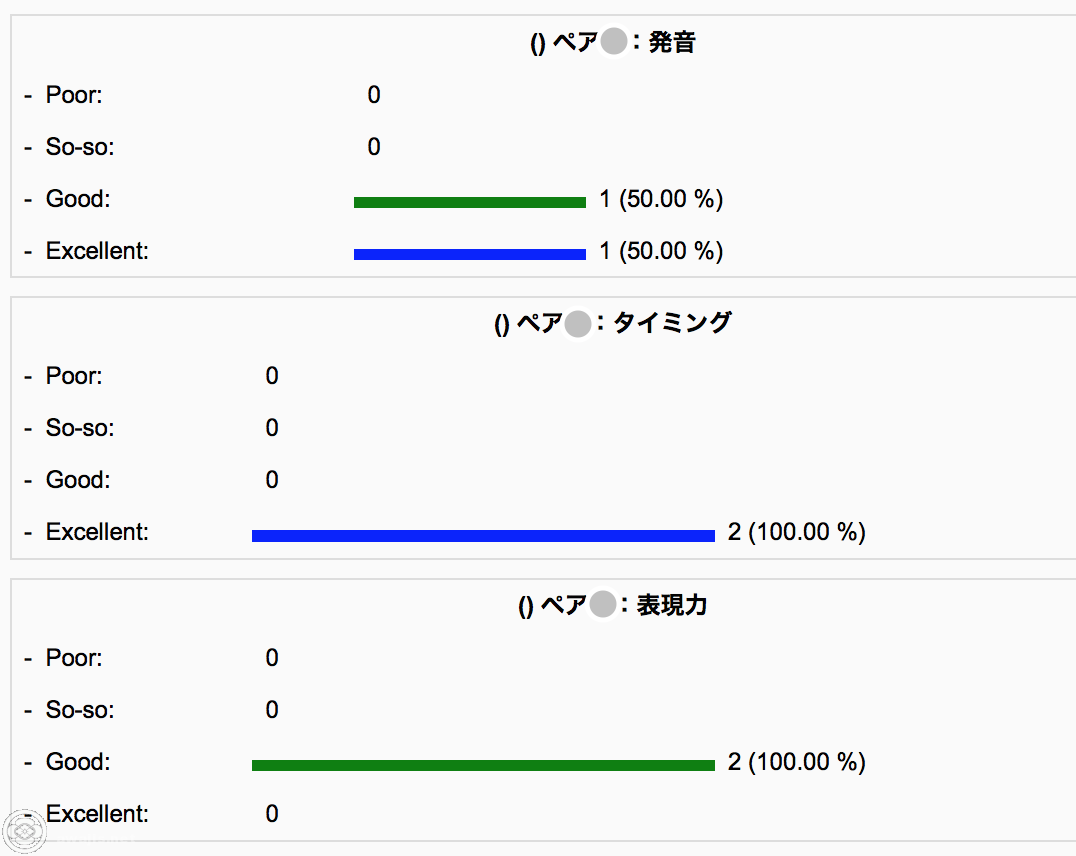Click the 2 (100.00 %) value in 表現力
This screenshot has width=1076, height=856.
click(x=797, y=762)
